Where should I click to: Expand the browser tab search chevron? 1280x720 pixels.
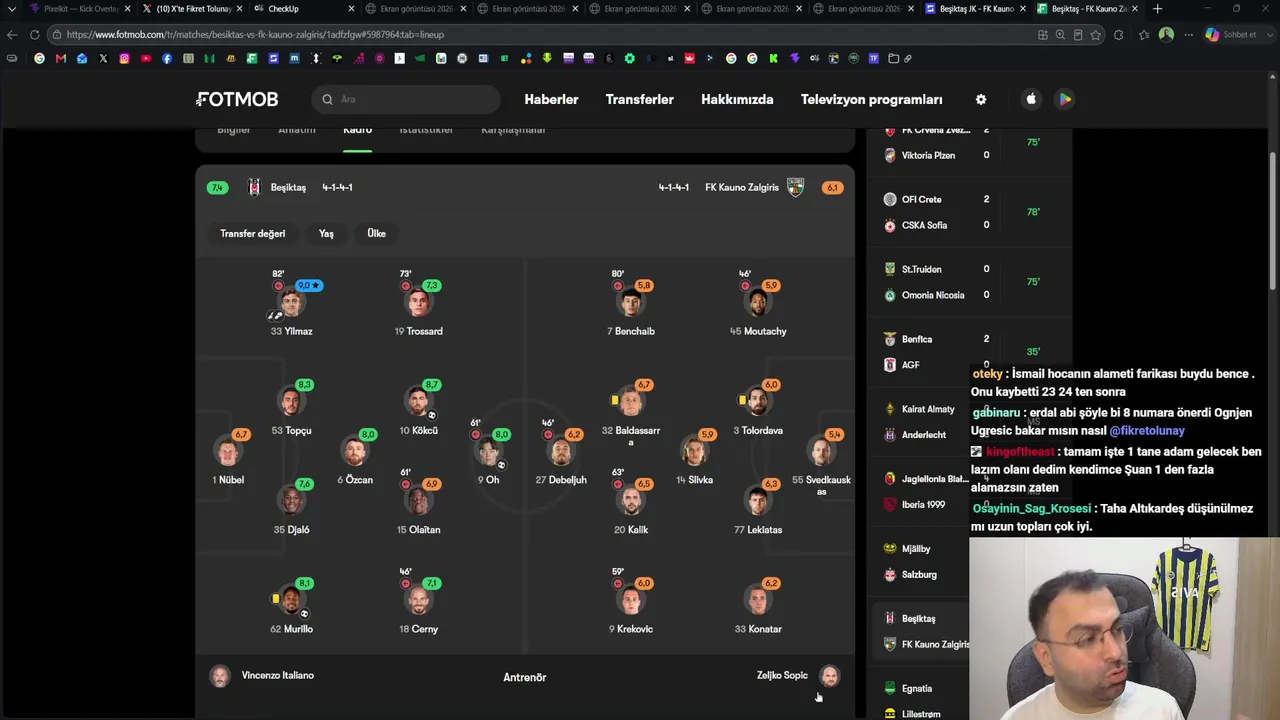12,9
